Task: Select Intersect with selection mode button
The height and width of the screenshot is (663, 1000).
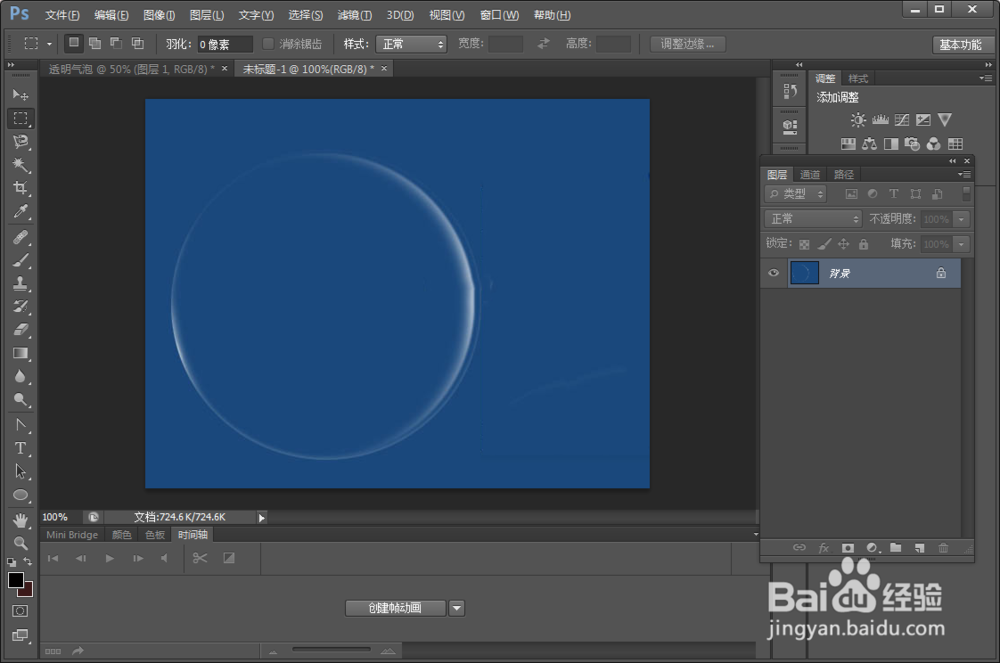Action: tap(138, 43)
